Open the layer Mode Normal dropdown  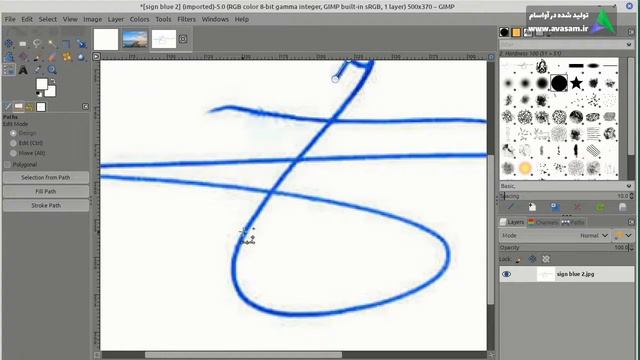coord(555,236)
